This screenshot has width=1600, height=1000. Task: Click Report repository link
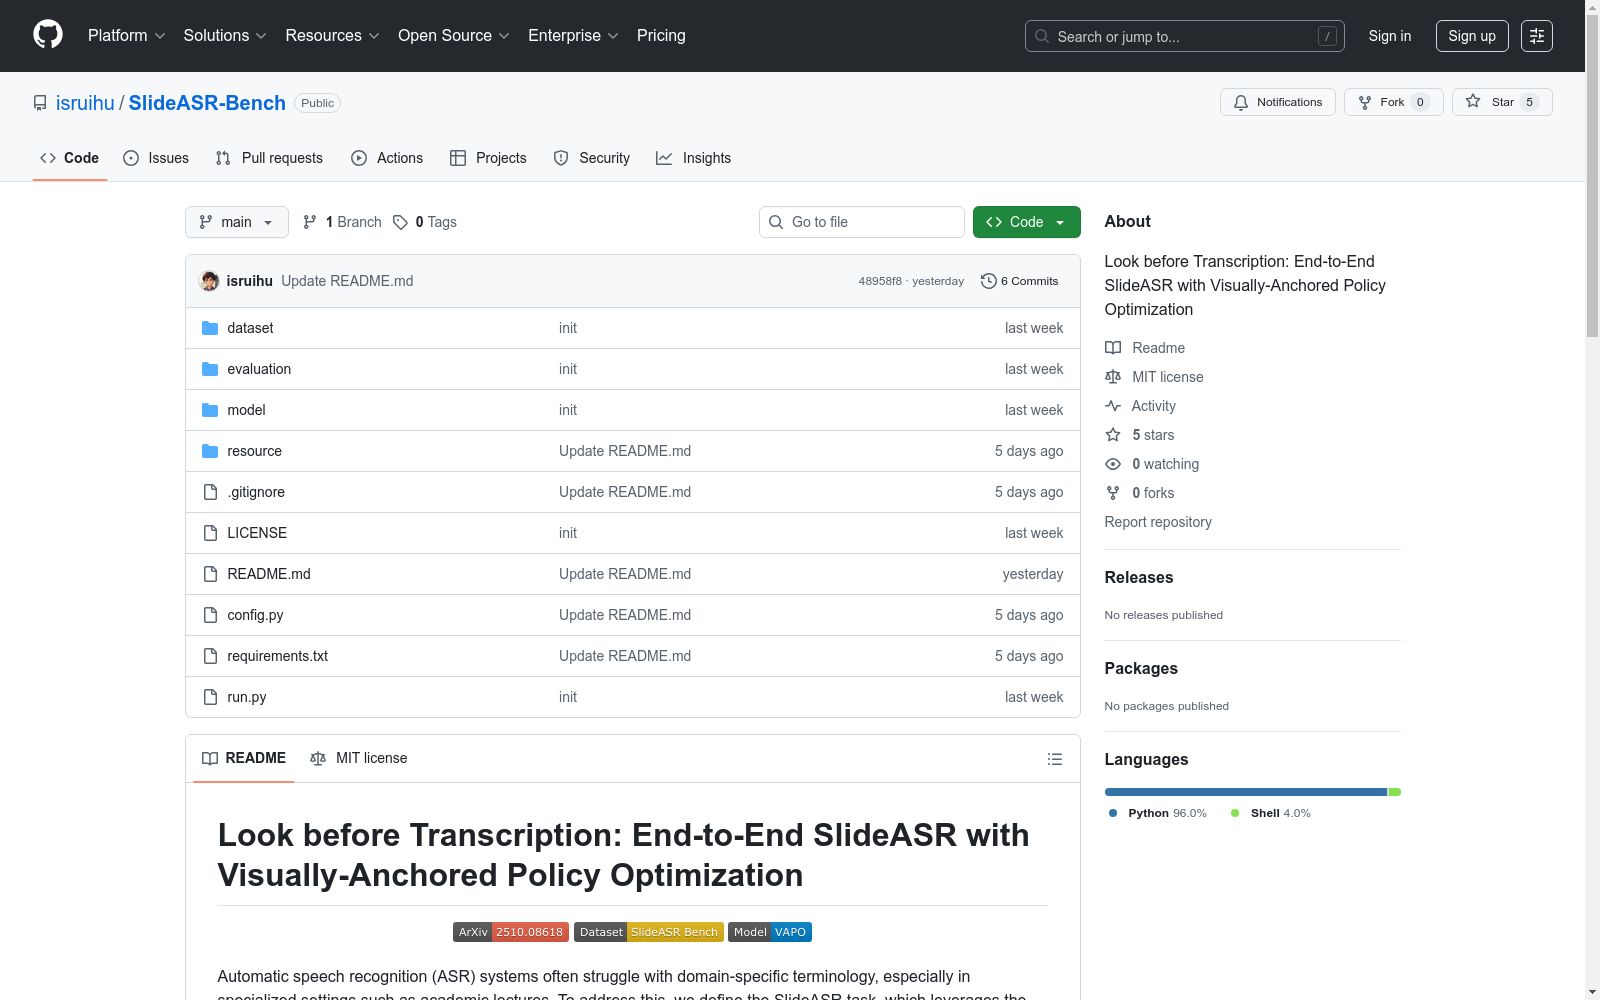pyautogui.click(x=1158, y=522)
